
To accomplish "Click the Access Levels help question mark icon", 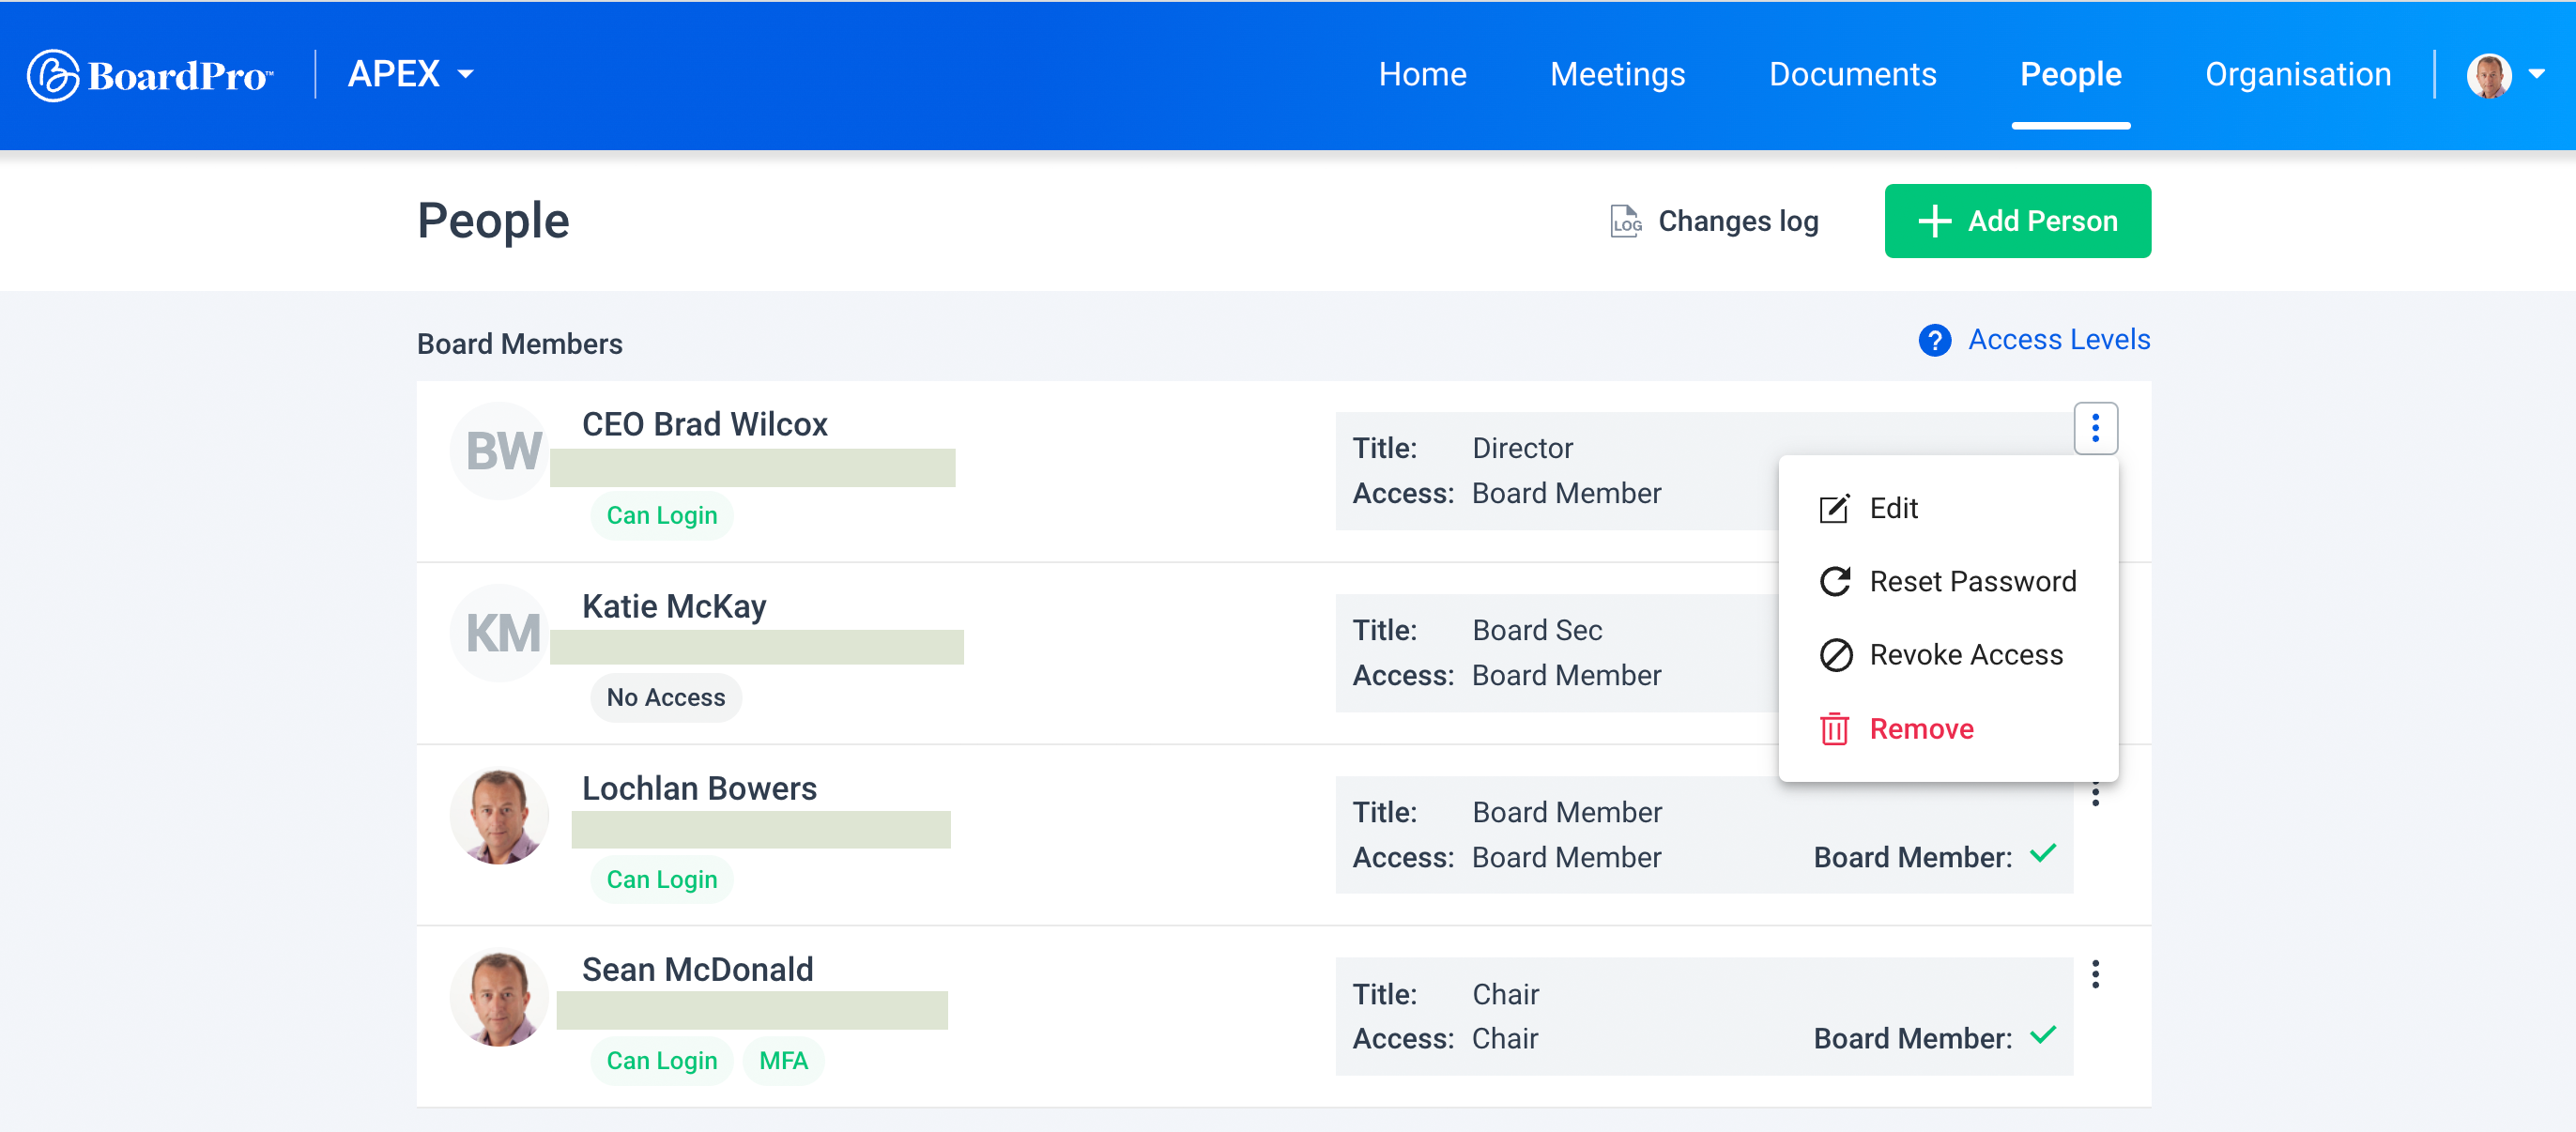I will coord(1934,340).
